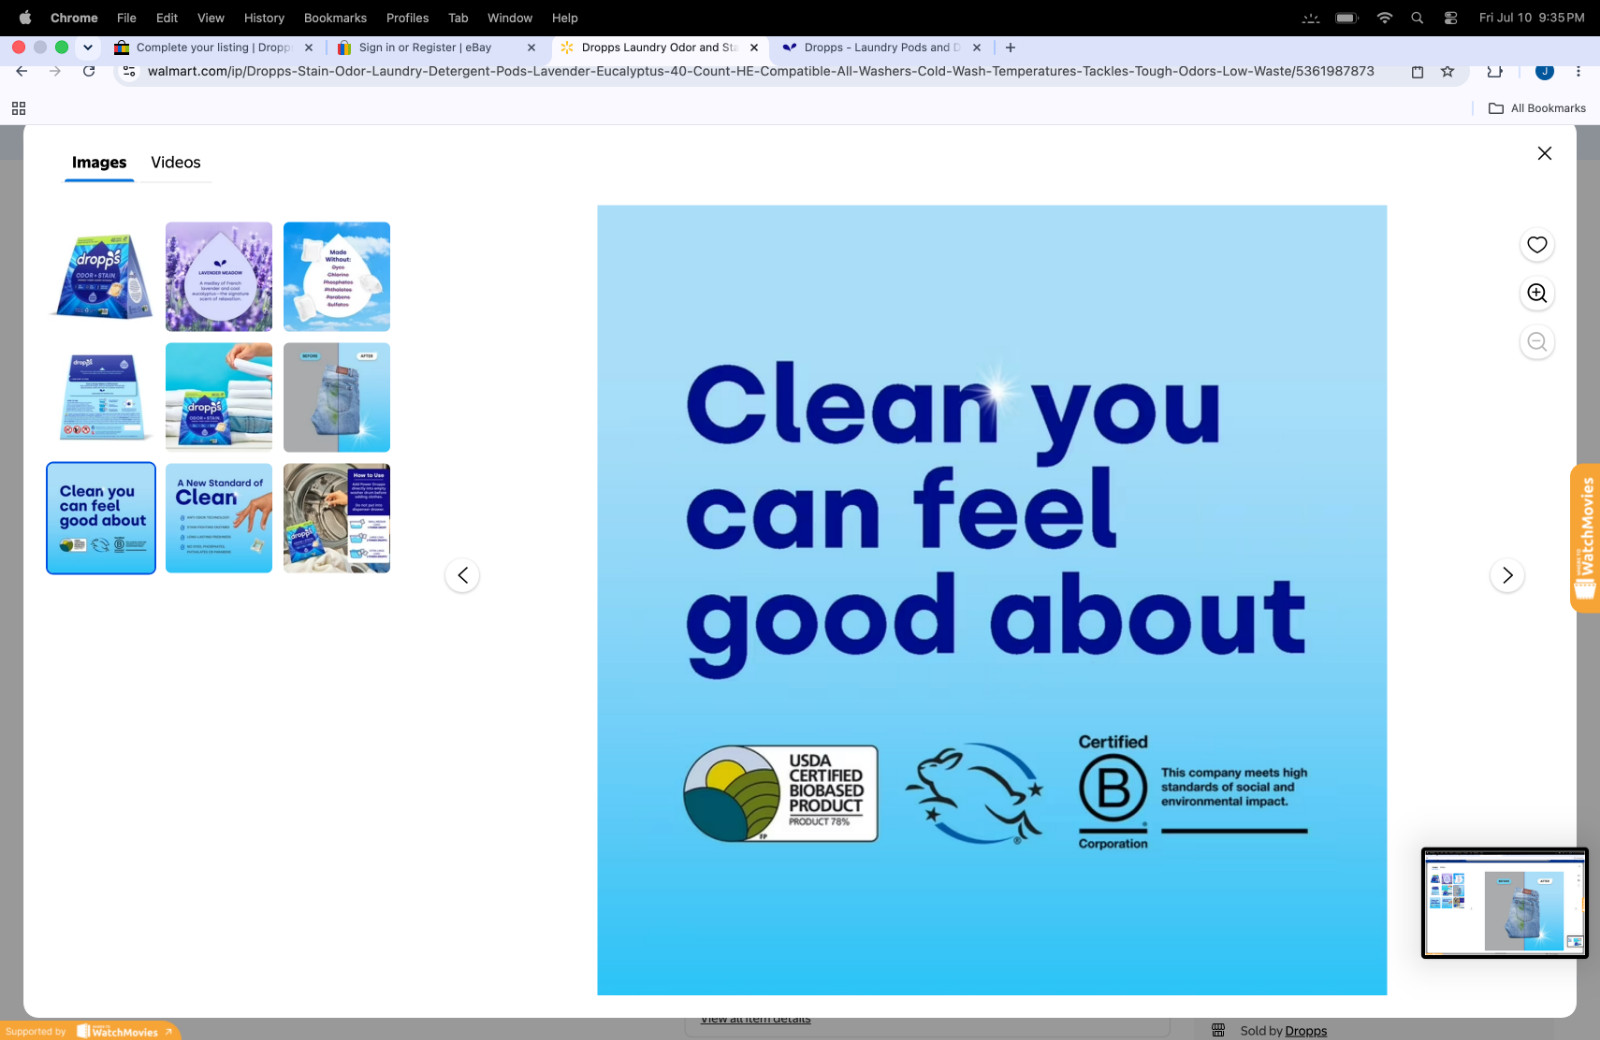Image resolution: width=1600 pixels, height=1040 pixels.
Task: Select the back-of-package label thumbnail
Action: (x=101, y=397)
